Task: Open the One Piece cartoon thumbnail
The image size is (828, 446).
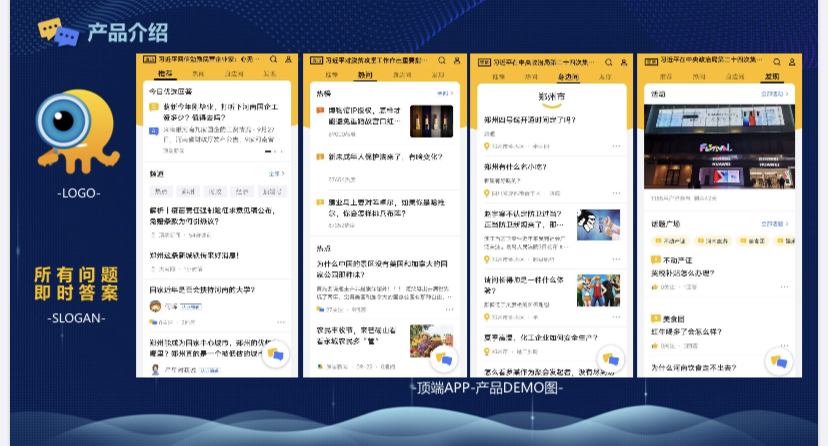Action: 598,290
